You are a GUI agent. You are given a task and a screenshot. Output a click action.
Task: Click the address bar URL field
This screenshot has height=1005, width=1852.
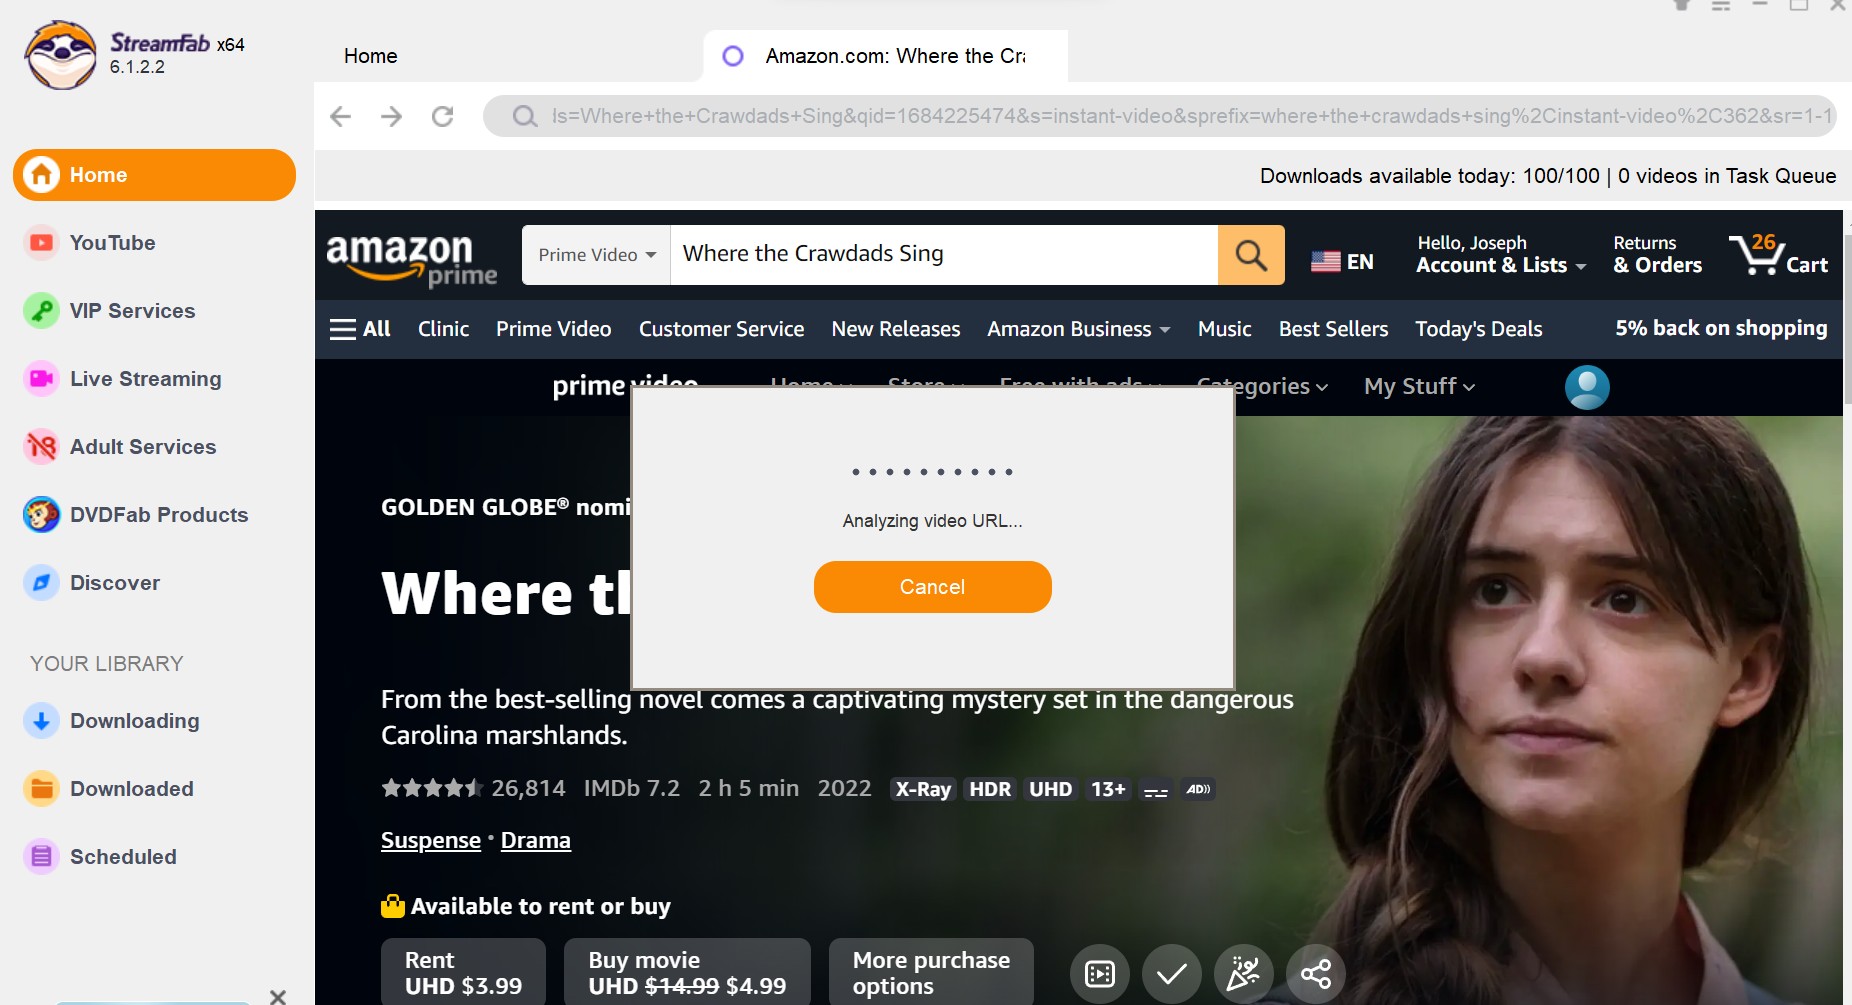pyautogui.click(x=1160, y=116)
